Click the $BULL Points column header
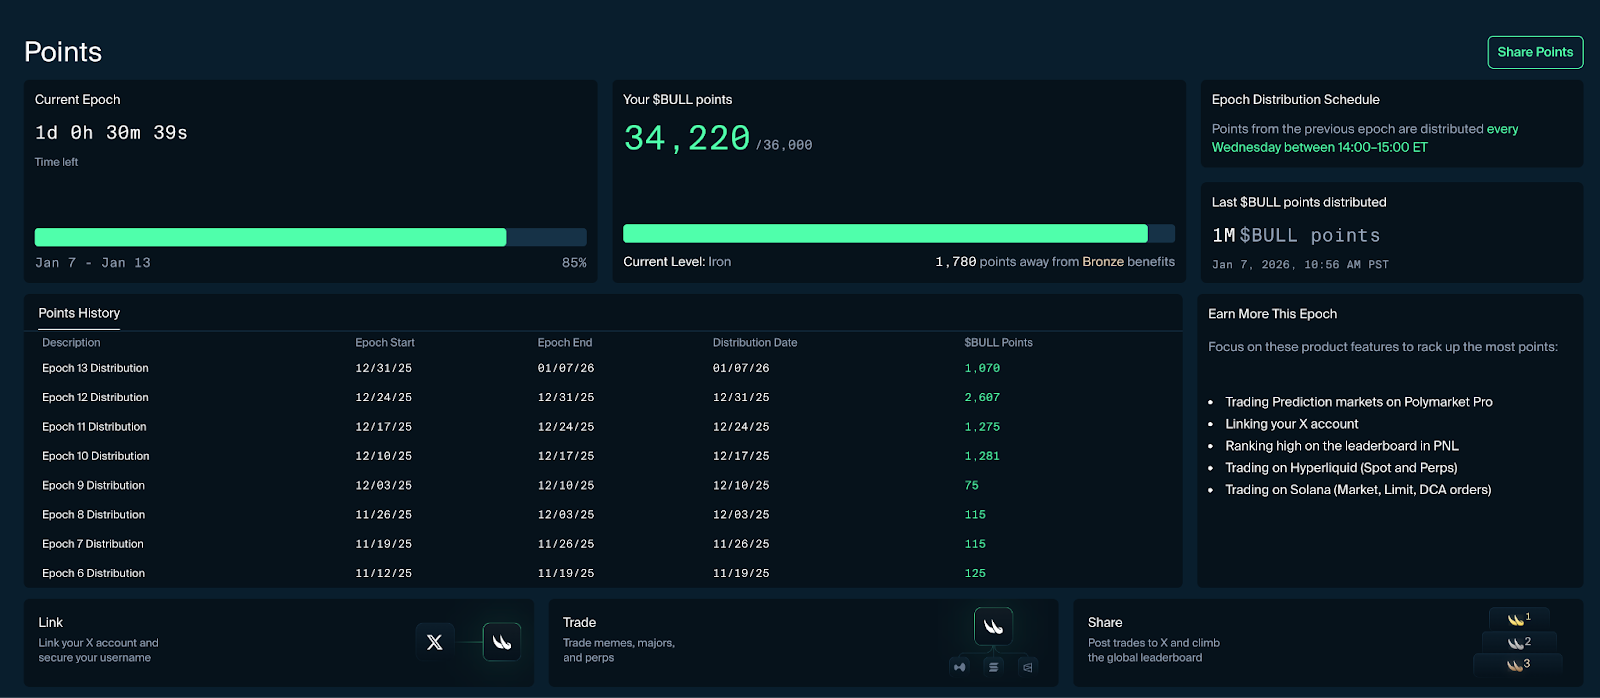Screen dimensions: 1600x698 pyautogui.click(x=997, y=342)
